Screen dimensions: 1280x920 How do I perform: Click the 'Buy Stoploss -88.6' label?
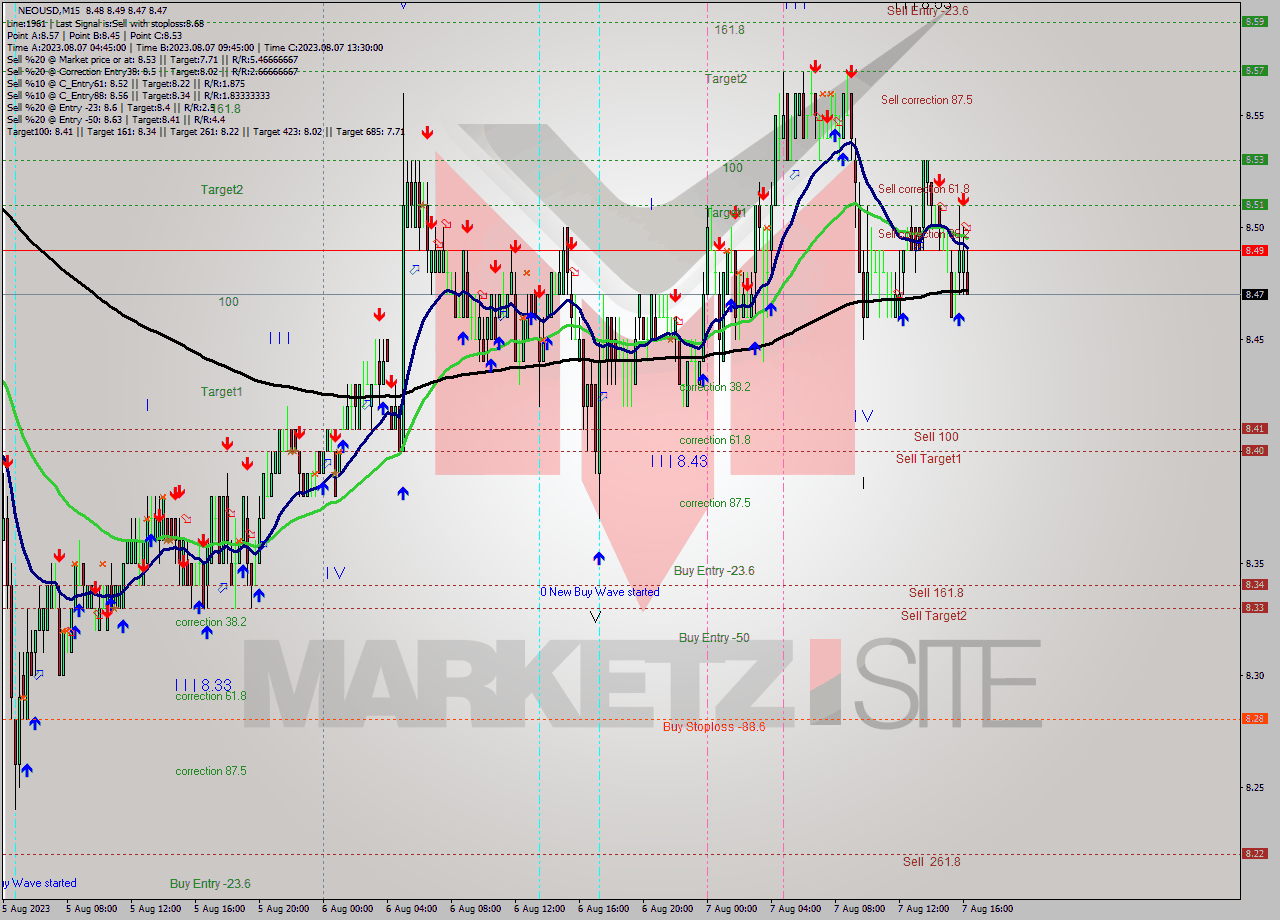click(714, 727)
